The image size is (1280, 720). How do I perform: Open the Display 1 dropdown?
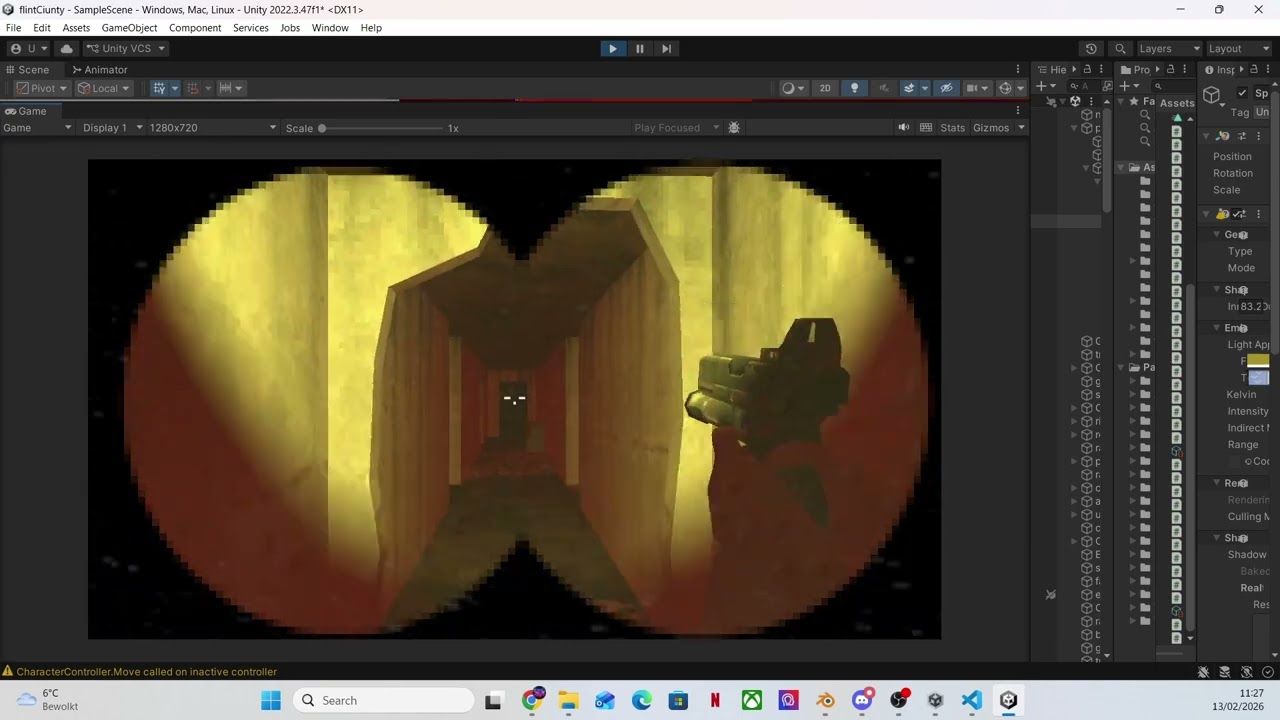112,128
